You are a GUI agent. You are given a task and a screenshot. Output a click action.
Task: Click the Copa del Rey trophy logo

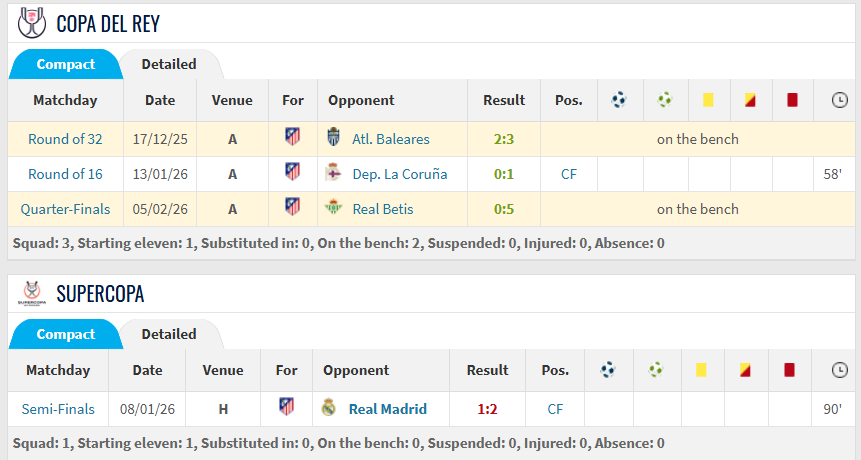point(32,22)
